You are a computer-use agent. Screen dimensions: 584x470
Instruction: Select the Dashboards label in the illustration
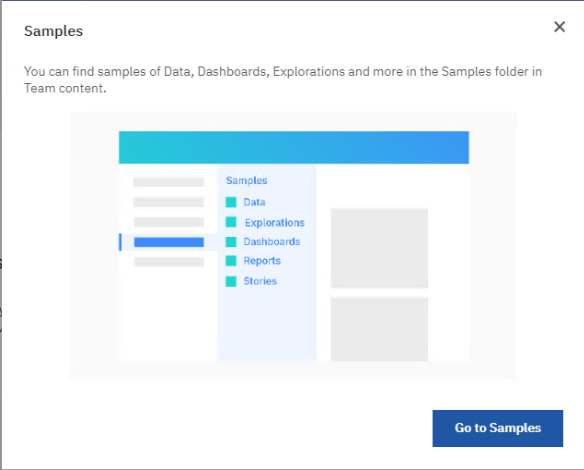(x=272, y=242)
